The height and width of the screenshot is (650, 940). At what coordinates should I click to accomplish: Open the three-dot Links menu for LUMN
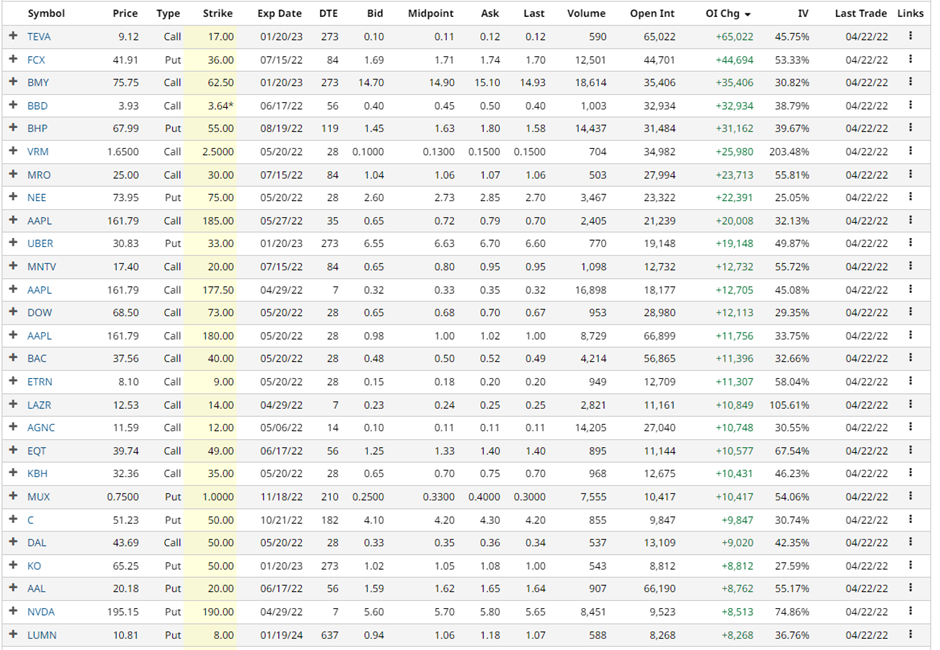click(x=910, y=634)
